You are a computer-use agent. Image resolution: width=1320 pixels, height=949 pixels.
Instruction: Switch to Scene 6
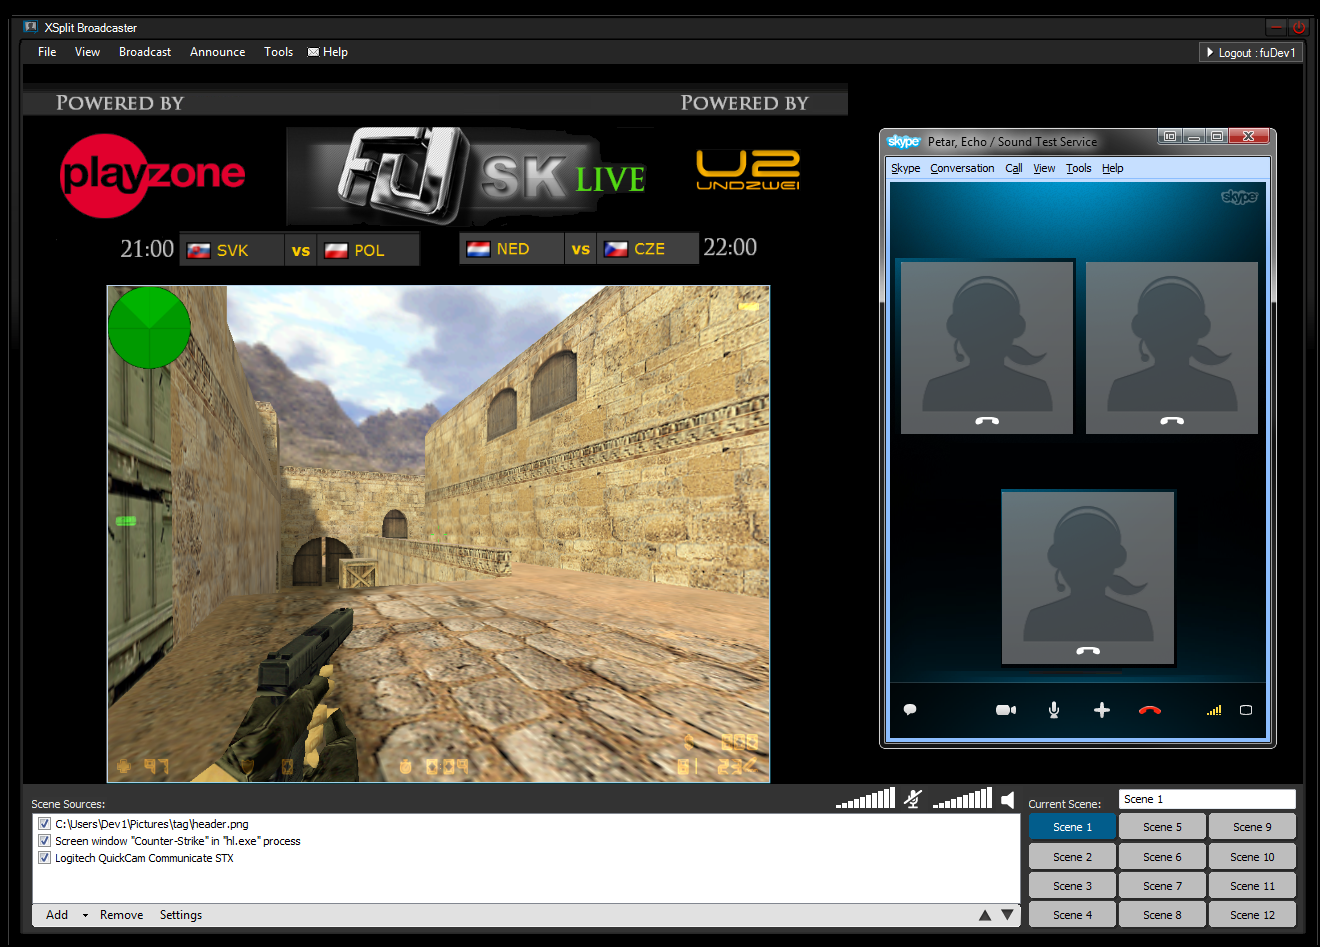click(x=1162, y=857)
